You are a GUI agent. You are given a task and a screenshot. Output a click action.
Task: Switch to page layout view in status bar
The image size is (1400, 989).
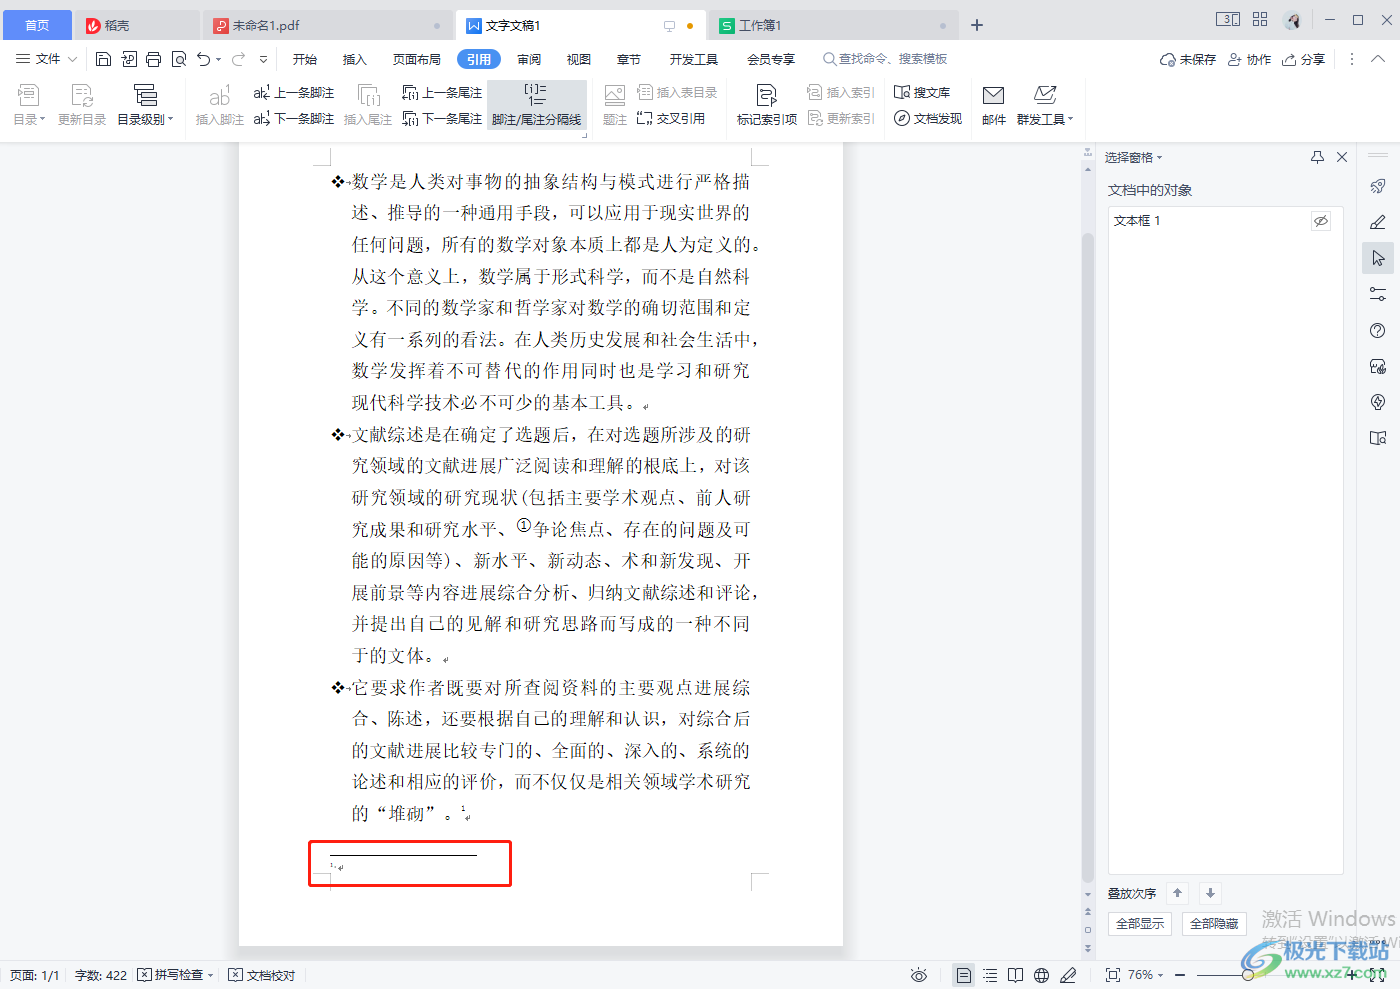point(963,975)
